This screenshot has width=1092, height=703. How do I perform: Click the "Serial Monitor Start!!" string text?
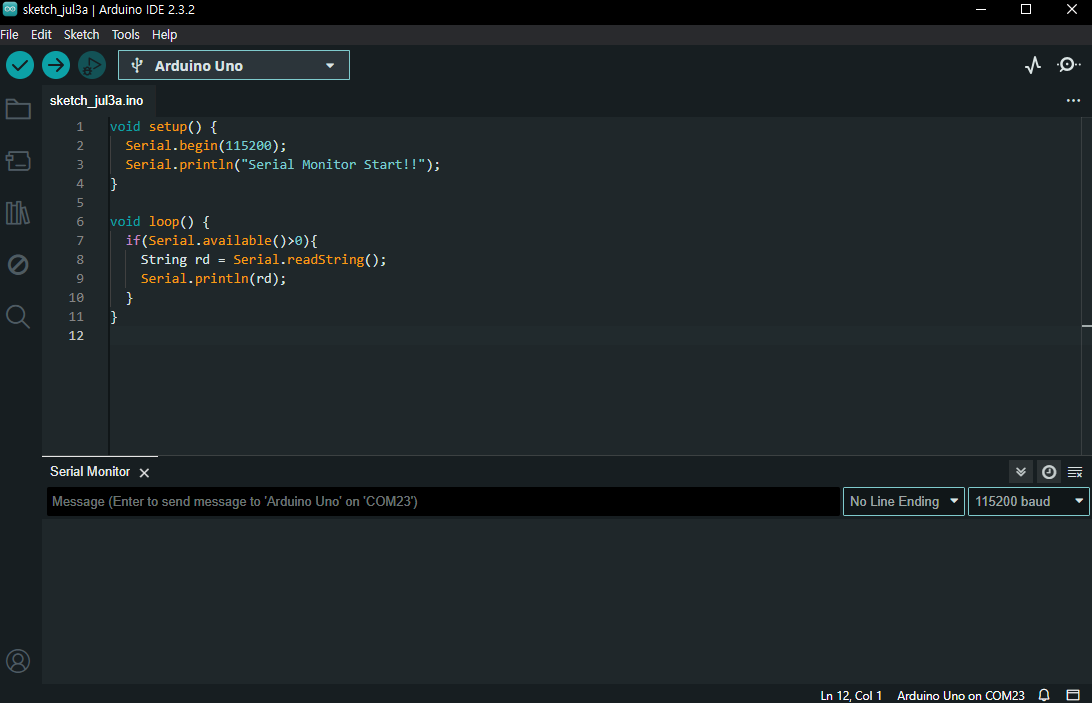(x=333, y=164)
